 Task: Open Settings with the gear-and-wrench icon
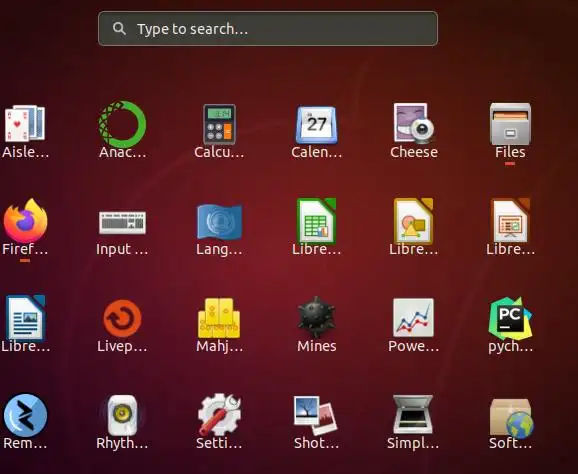(x=219, y=414)
